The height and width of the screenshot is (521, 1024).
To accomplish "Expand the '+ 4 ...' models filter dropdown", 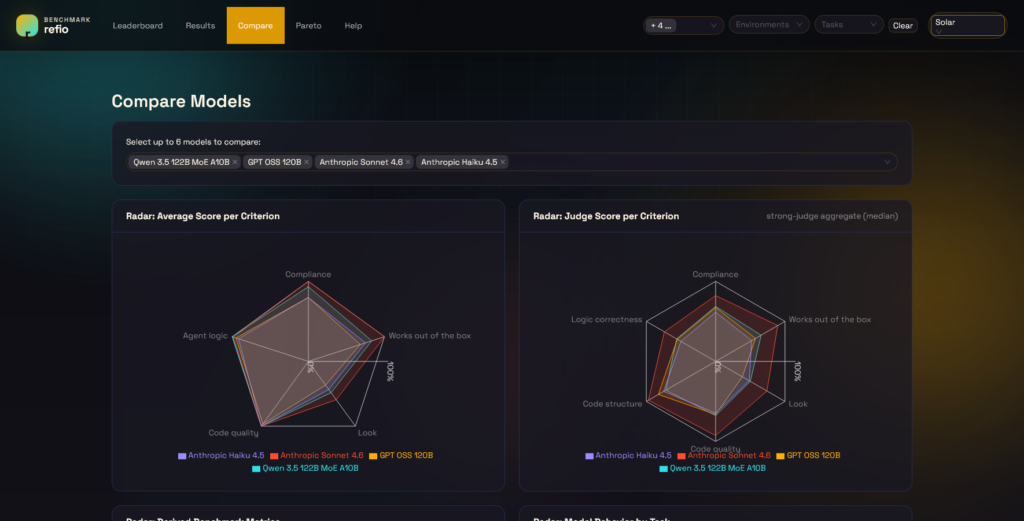I will tap(683, 25).
